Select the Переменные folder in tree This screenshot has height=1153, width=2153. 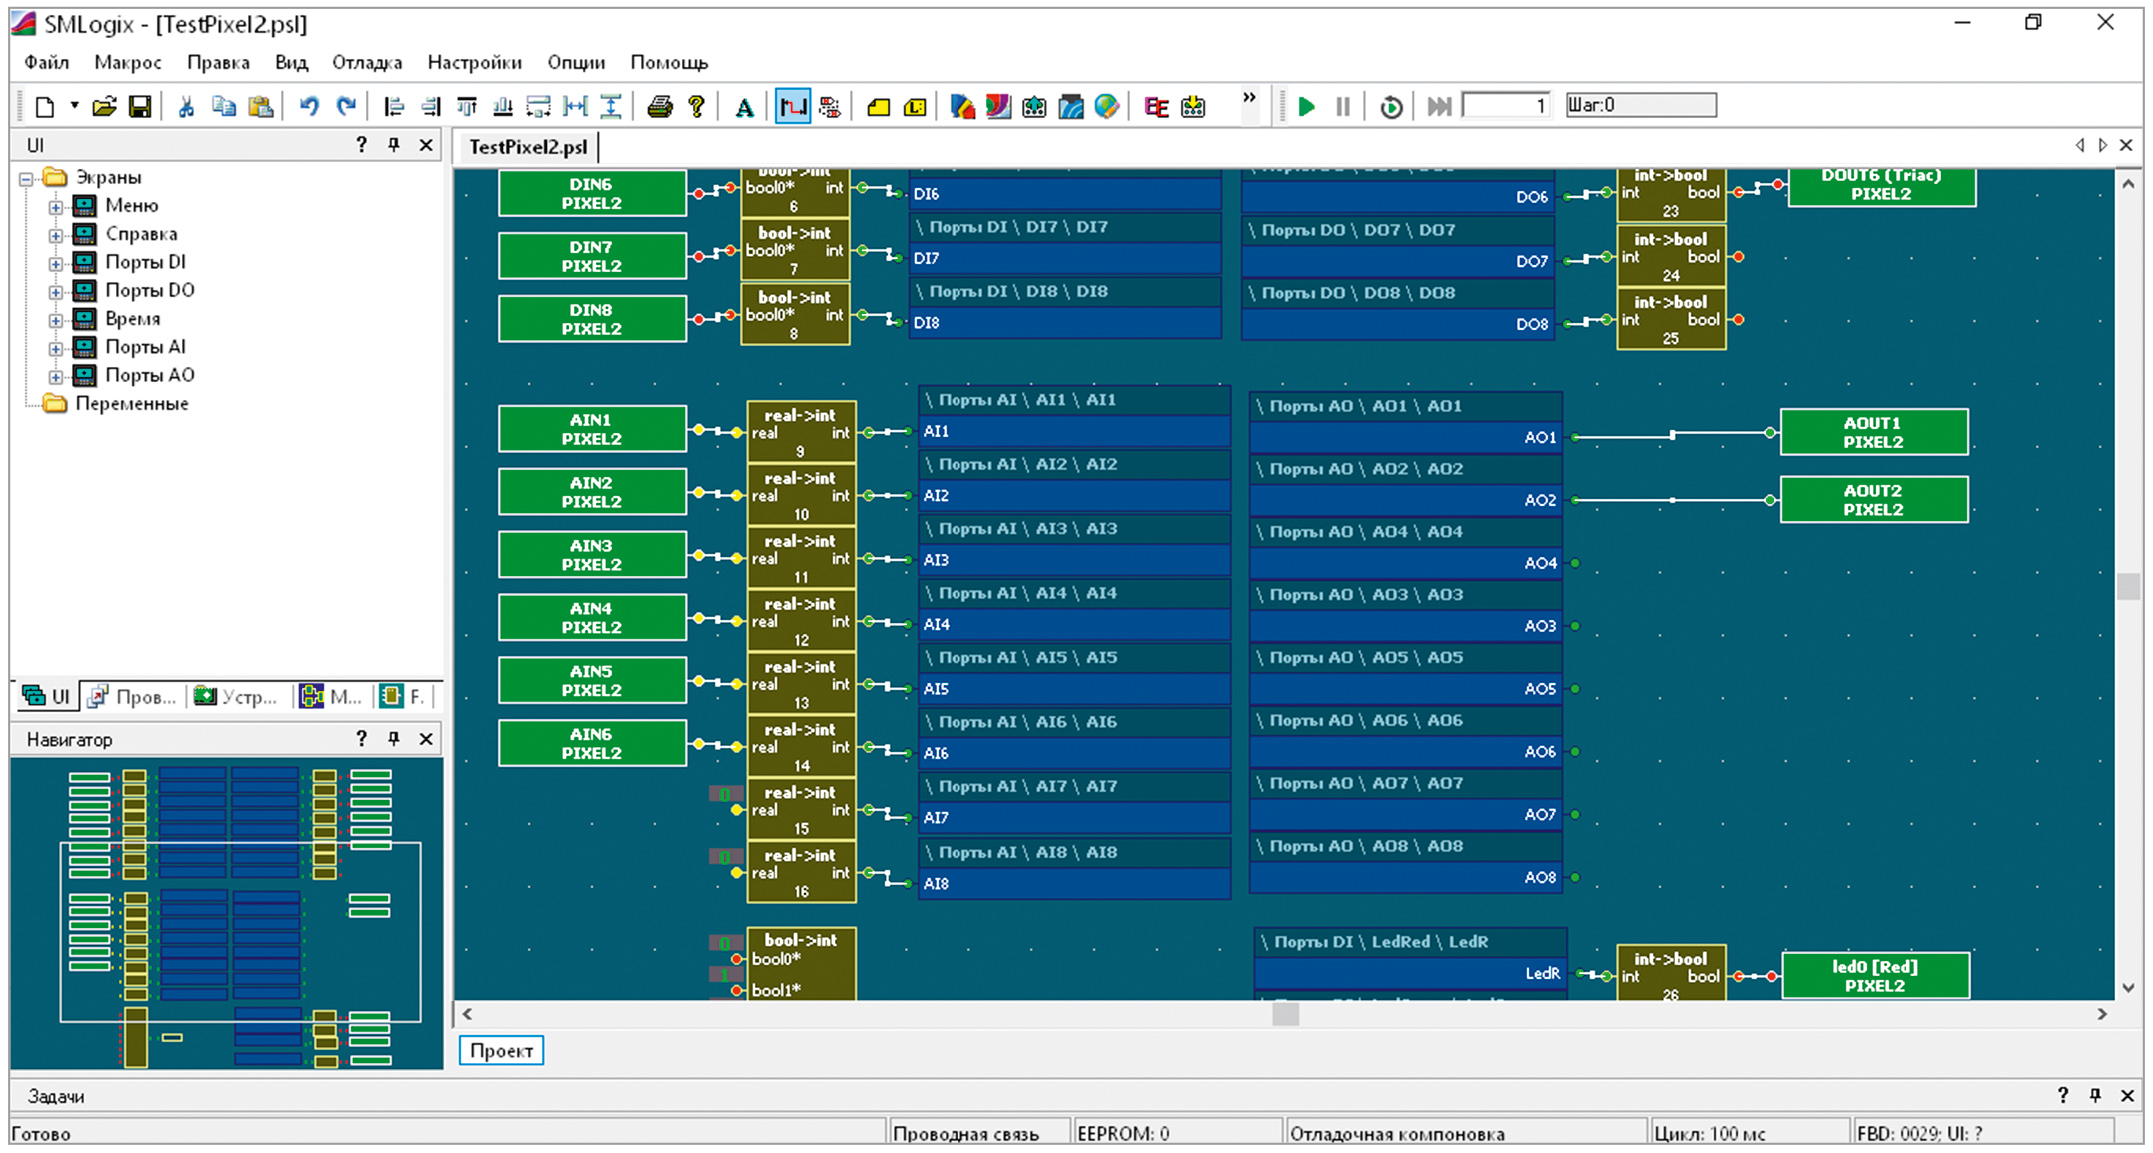[131, 404]
